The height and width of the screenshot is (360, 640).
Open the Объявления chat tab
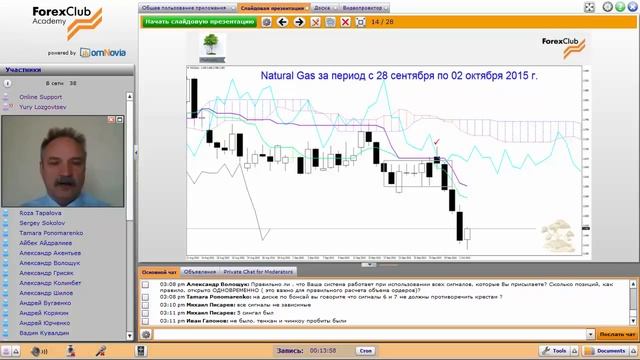point(200,272)
